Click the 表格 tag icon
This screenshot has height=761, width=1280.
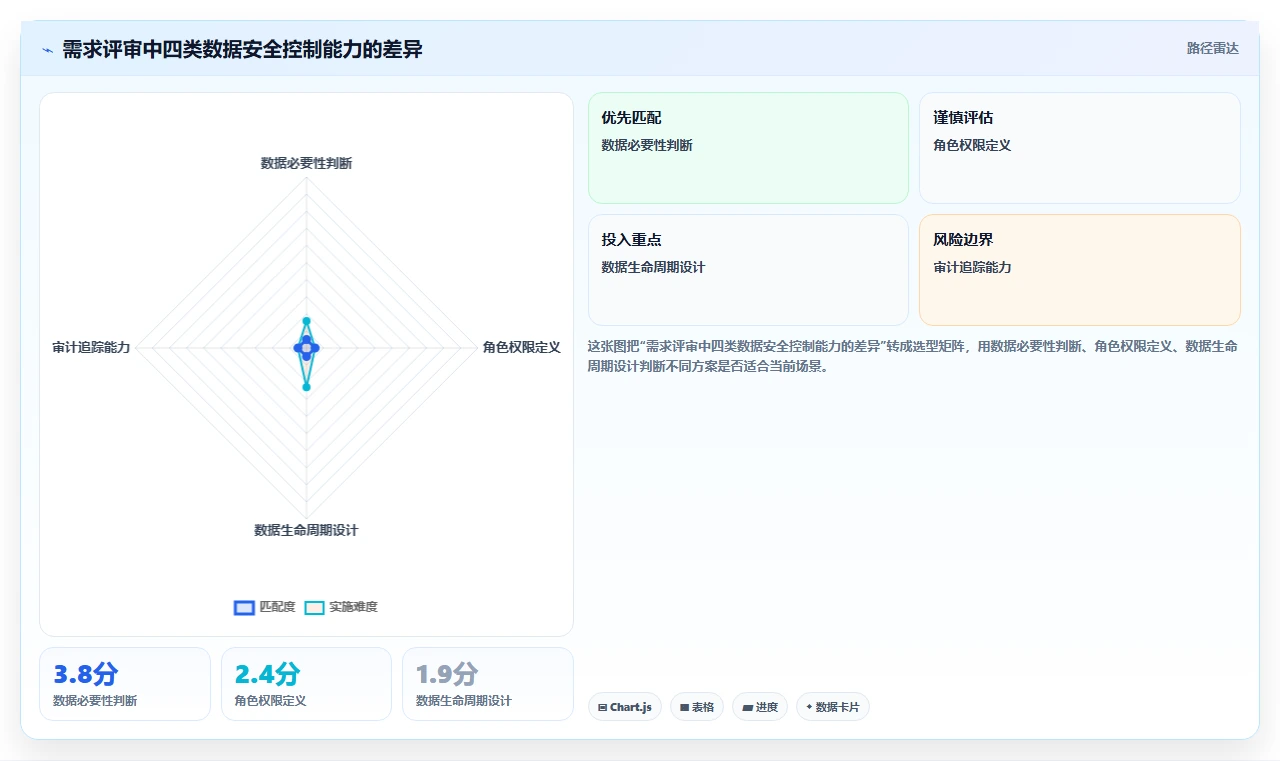click(685, 707)
